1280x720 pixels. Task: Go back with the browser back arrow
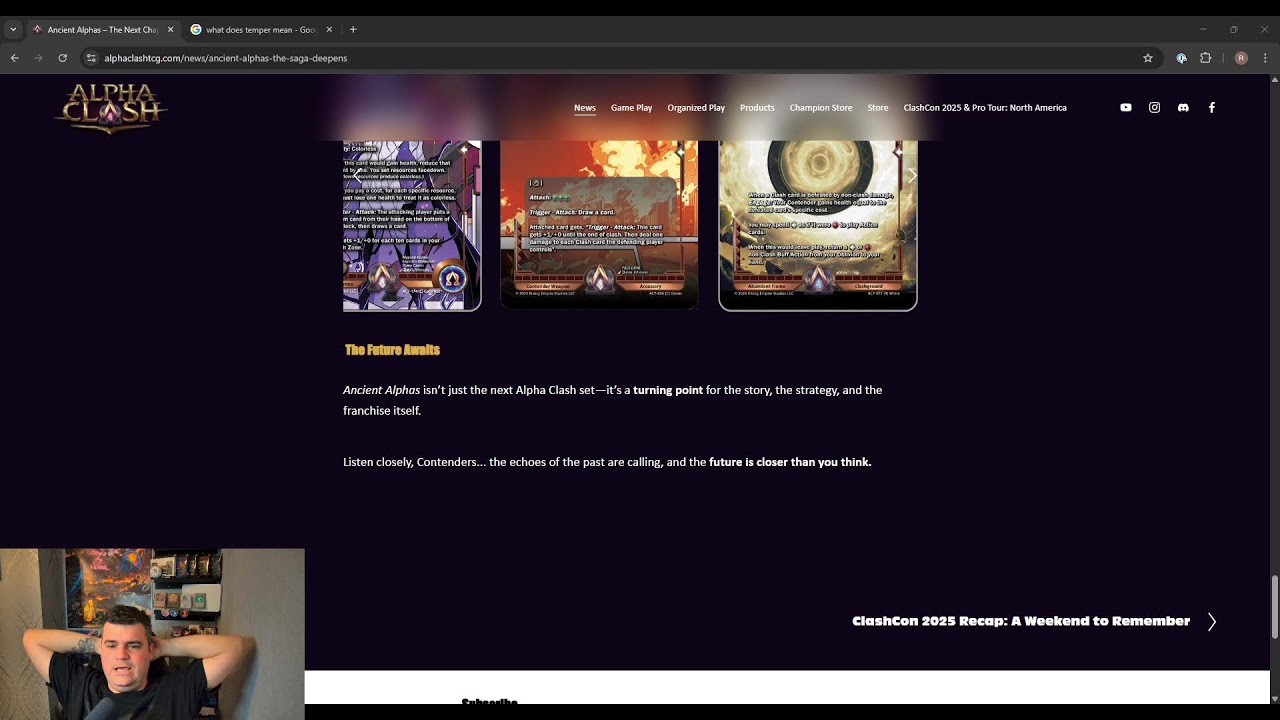click(x=14, y=58)
